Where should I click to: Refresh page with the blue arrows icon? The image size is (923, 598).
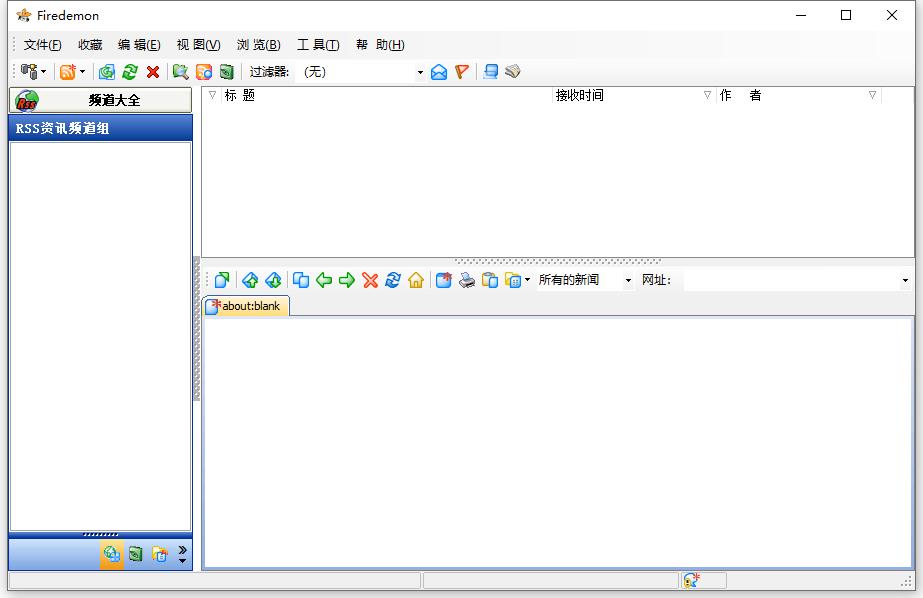393,280
